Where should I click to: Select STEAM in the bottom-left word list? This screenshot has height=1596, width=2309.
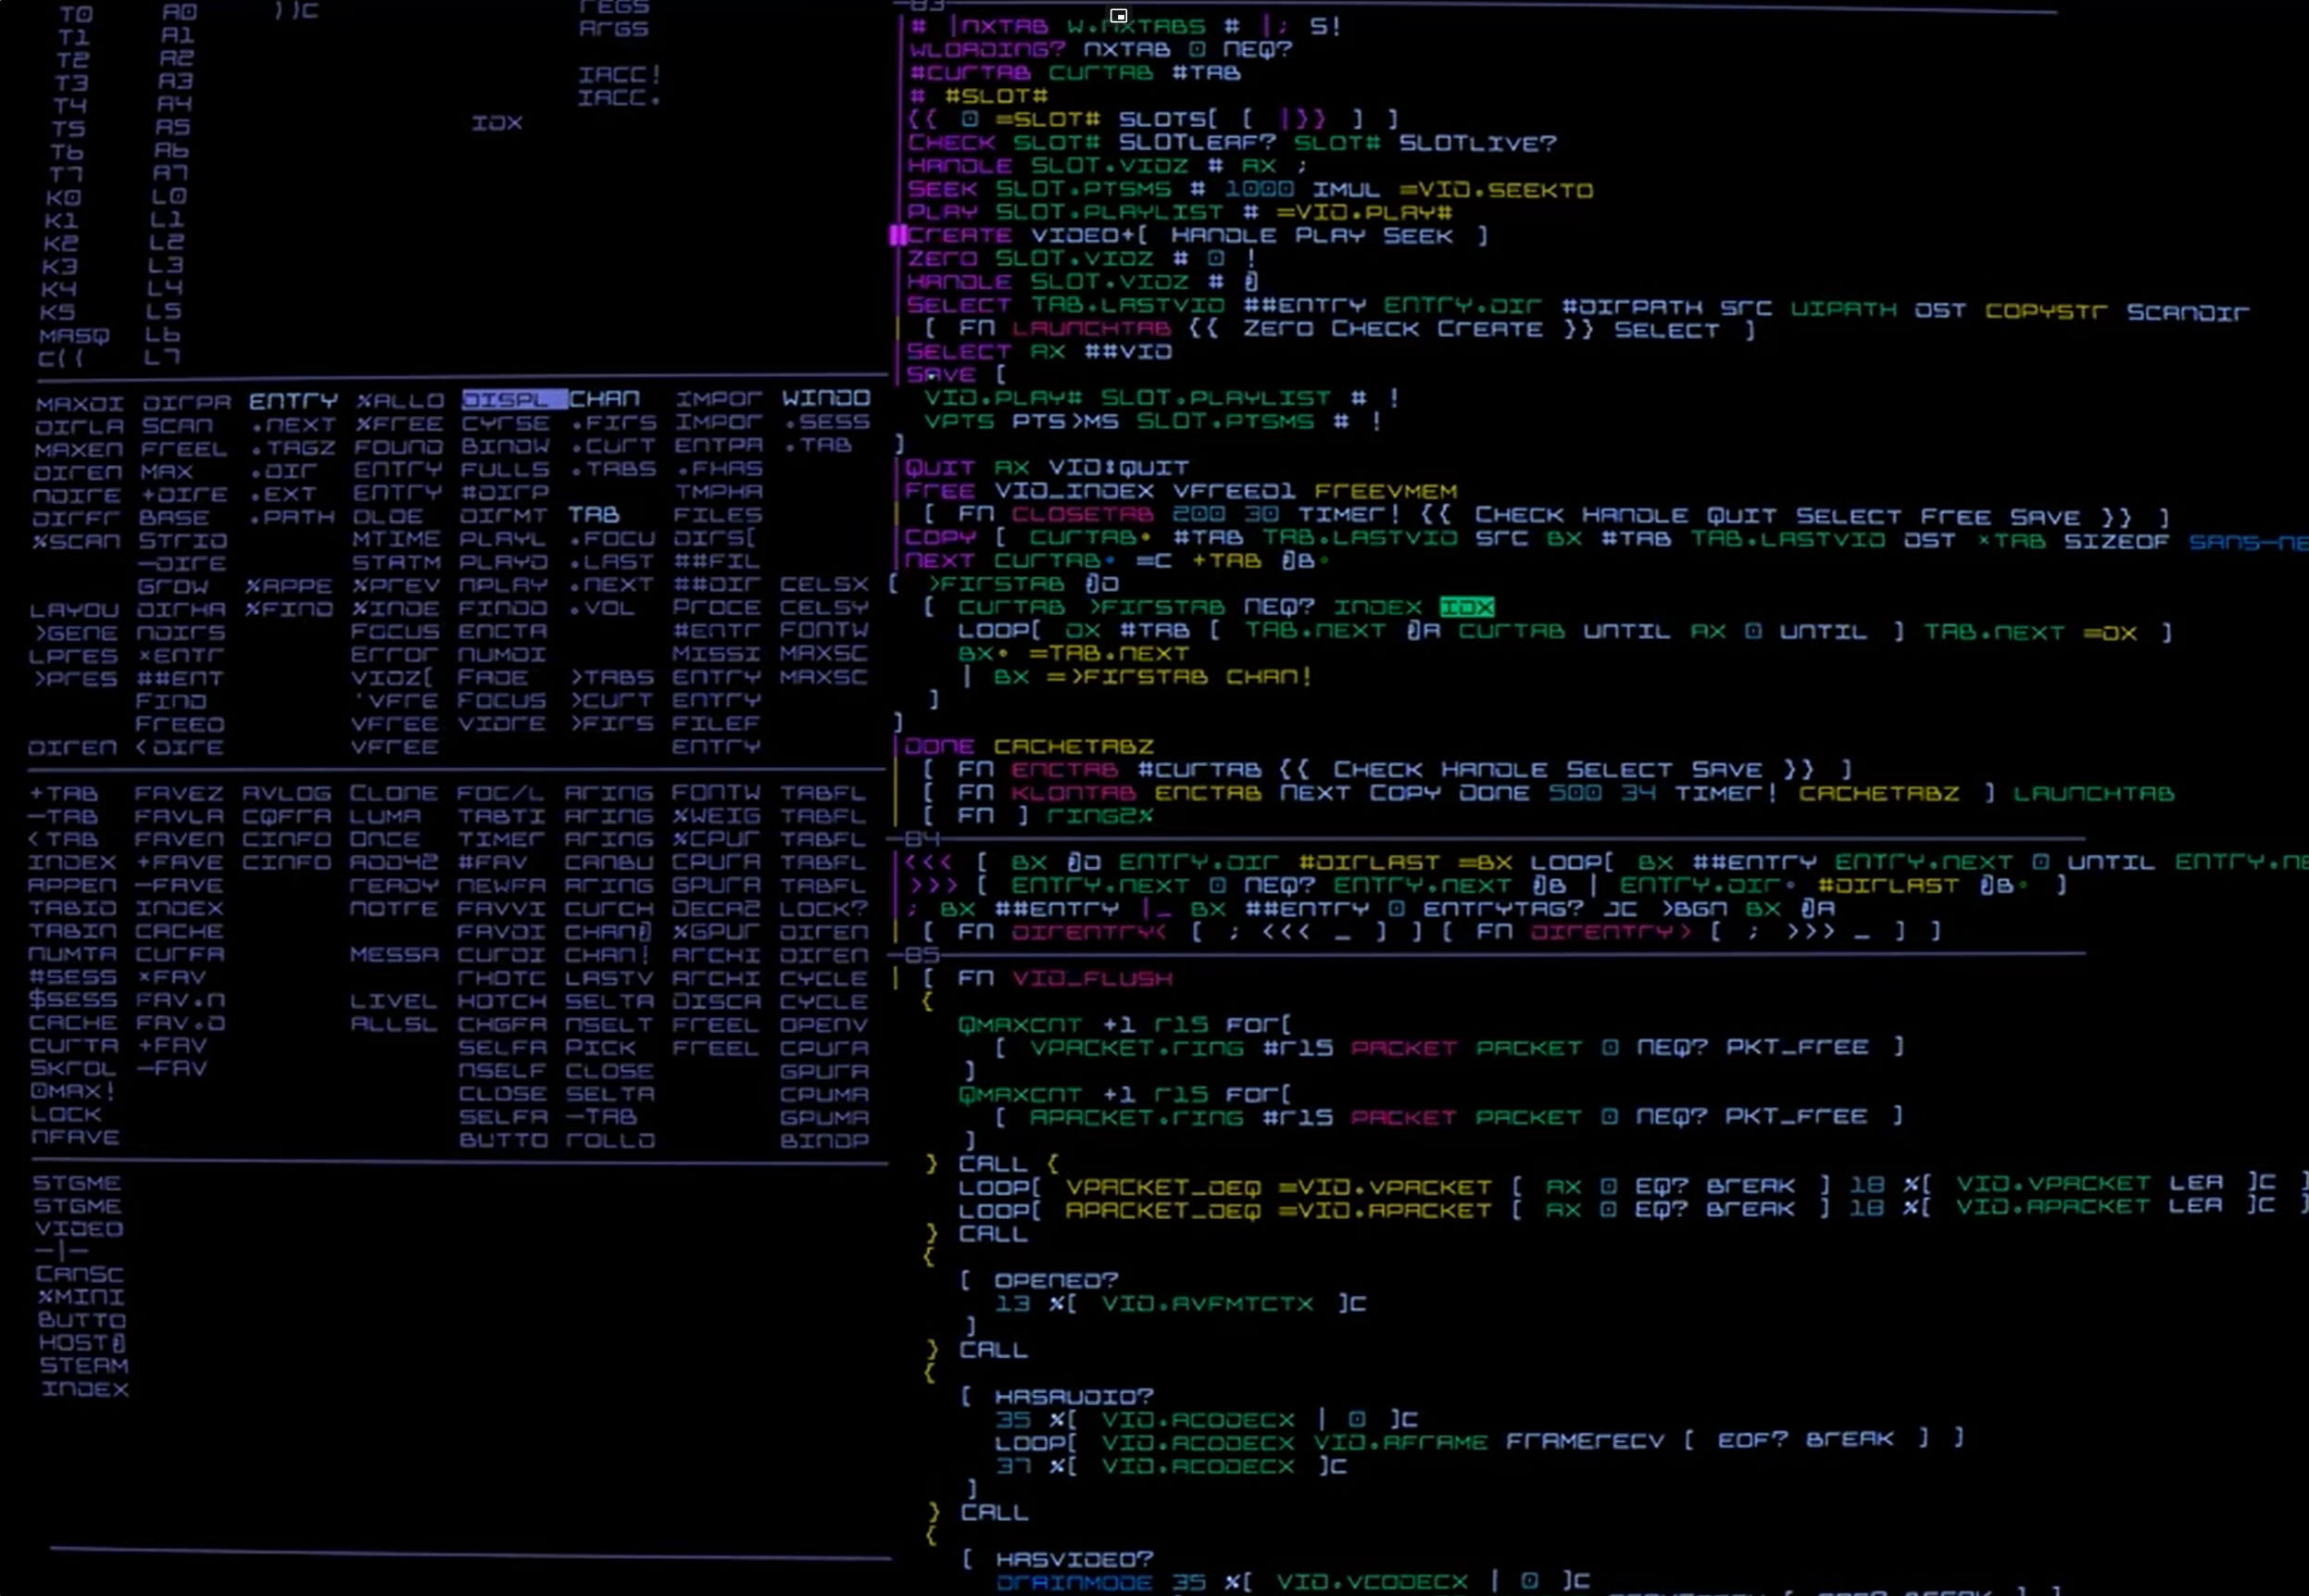tap(84, 1366)
